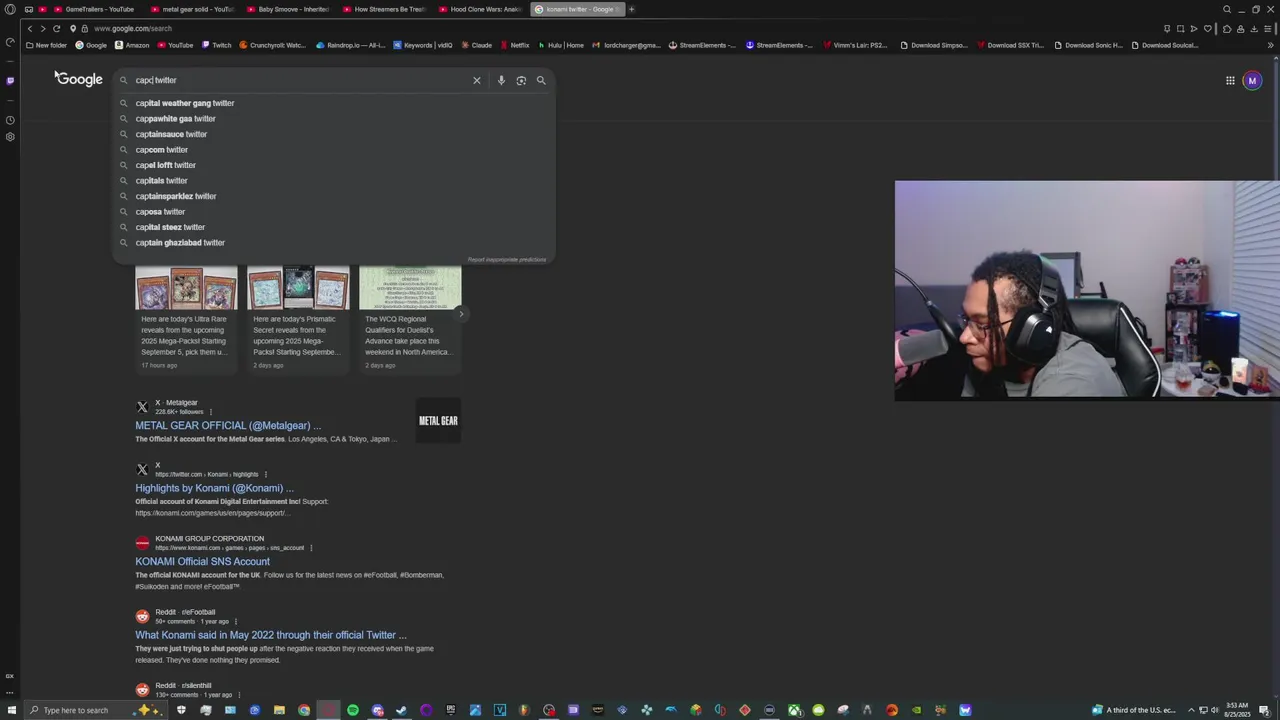Switch to GameTrailers YouTube tab
1280x720 pixels.
[x=92, y=9]
